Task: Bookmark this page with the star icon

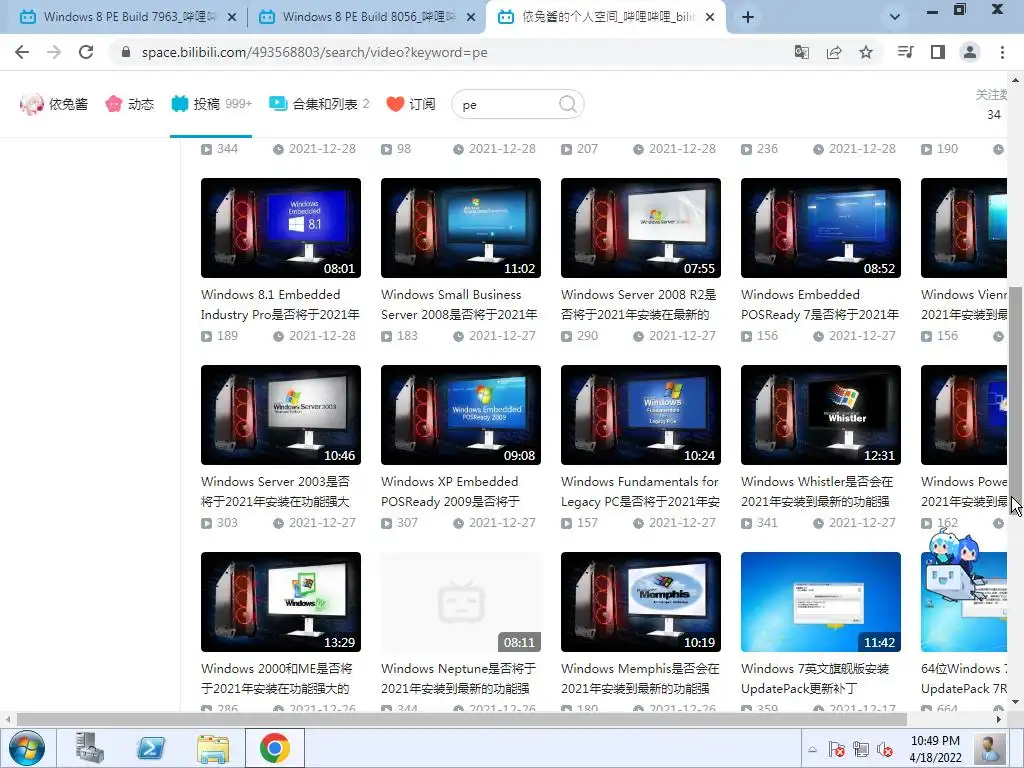Action: pos(866,52)
